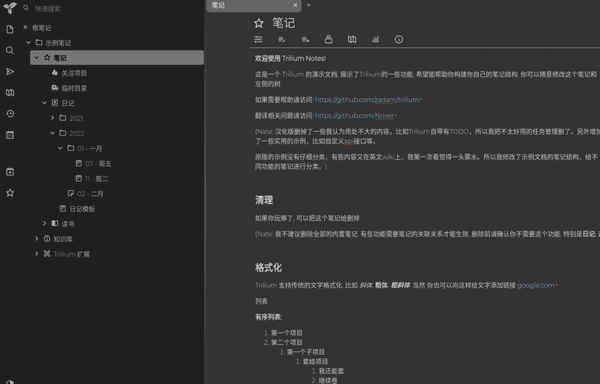Open the note info circle icon
600x384 pixels.
coord(399,39)
